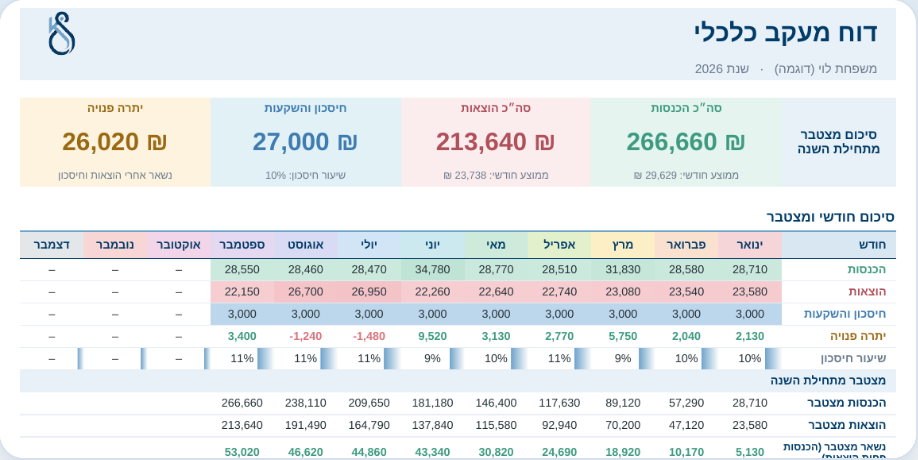Click cumulative remainder cell 53,020

242,452
